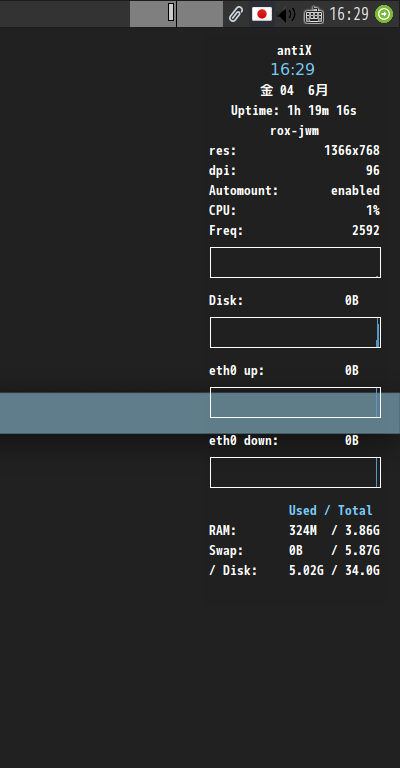
Task: Click the resolution value '1366x768'
Action: (x=352, y=150)
